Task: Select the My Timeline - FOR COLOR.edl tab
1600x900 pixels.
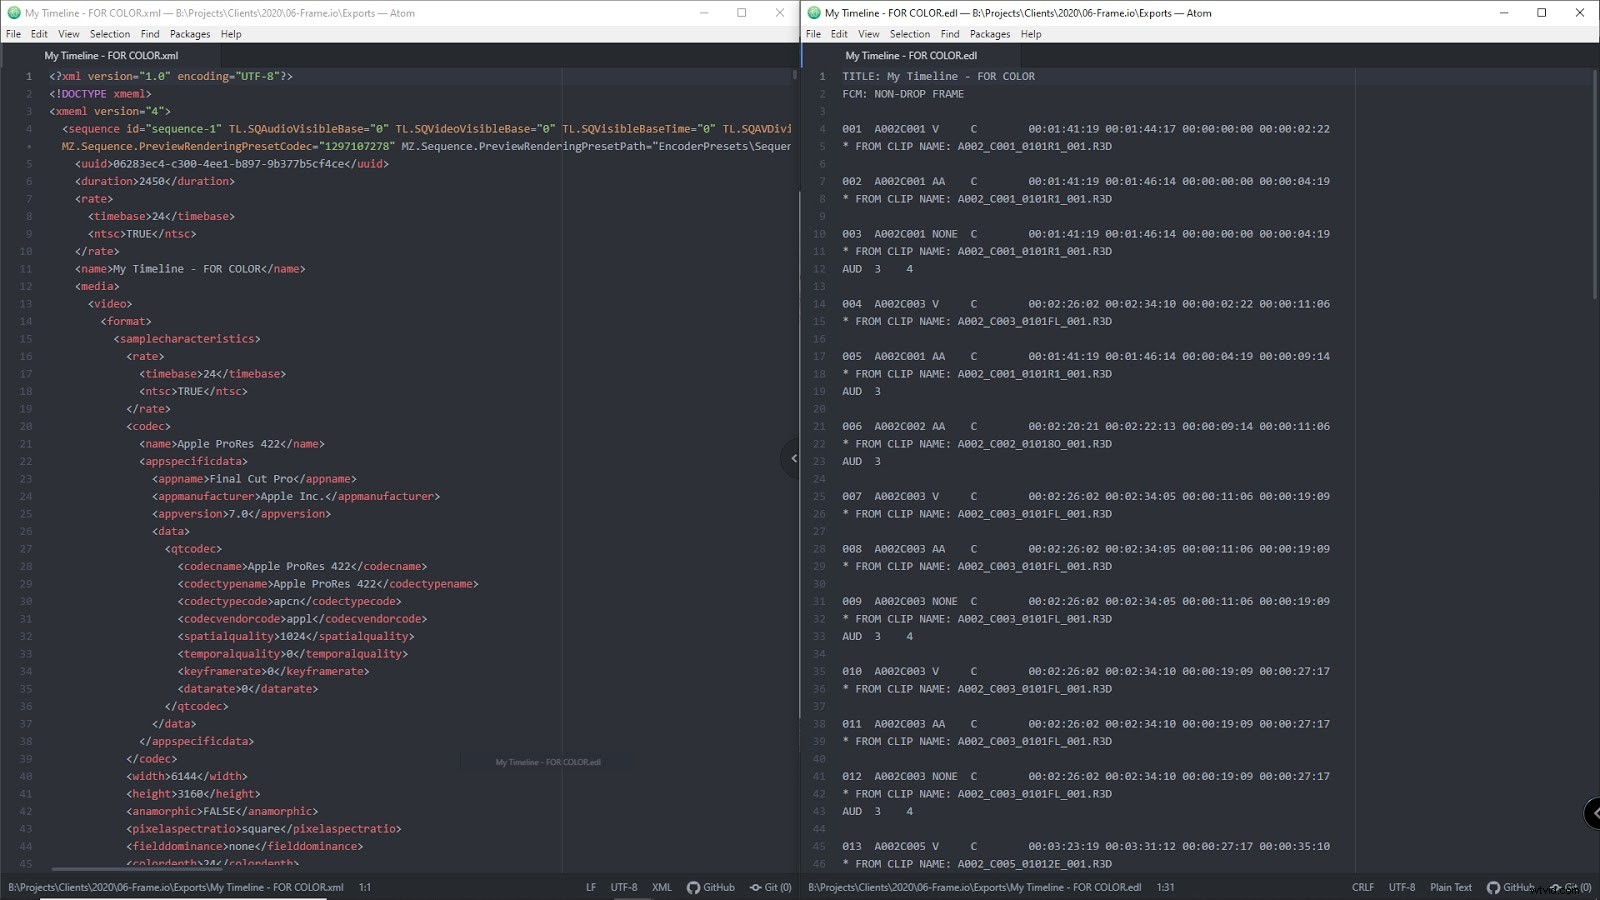Action: pos(910,56)
